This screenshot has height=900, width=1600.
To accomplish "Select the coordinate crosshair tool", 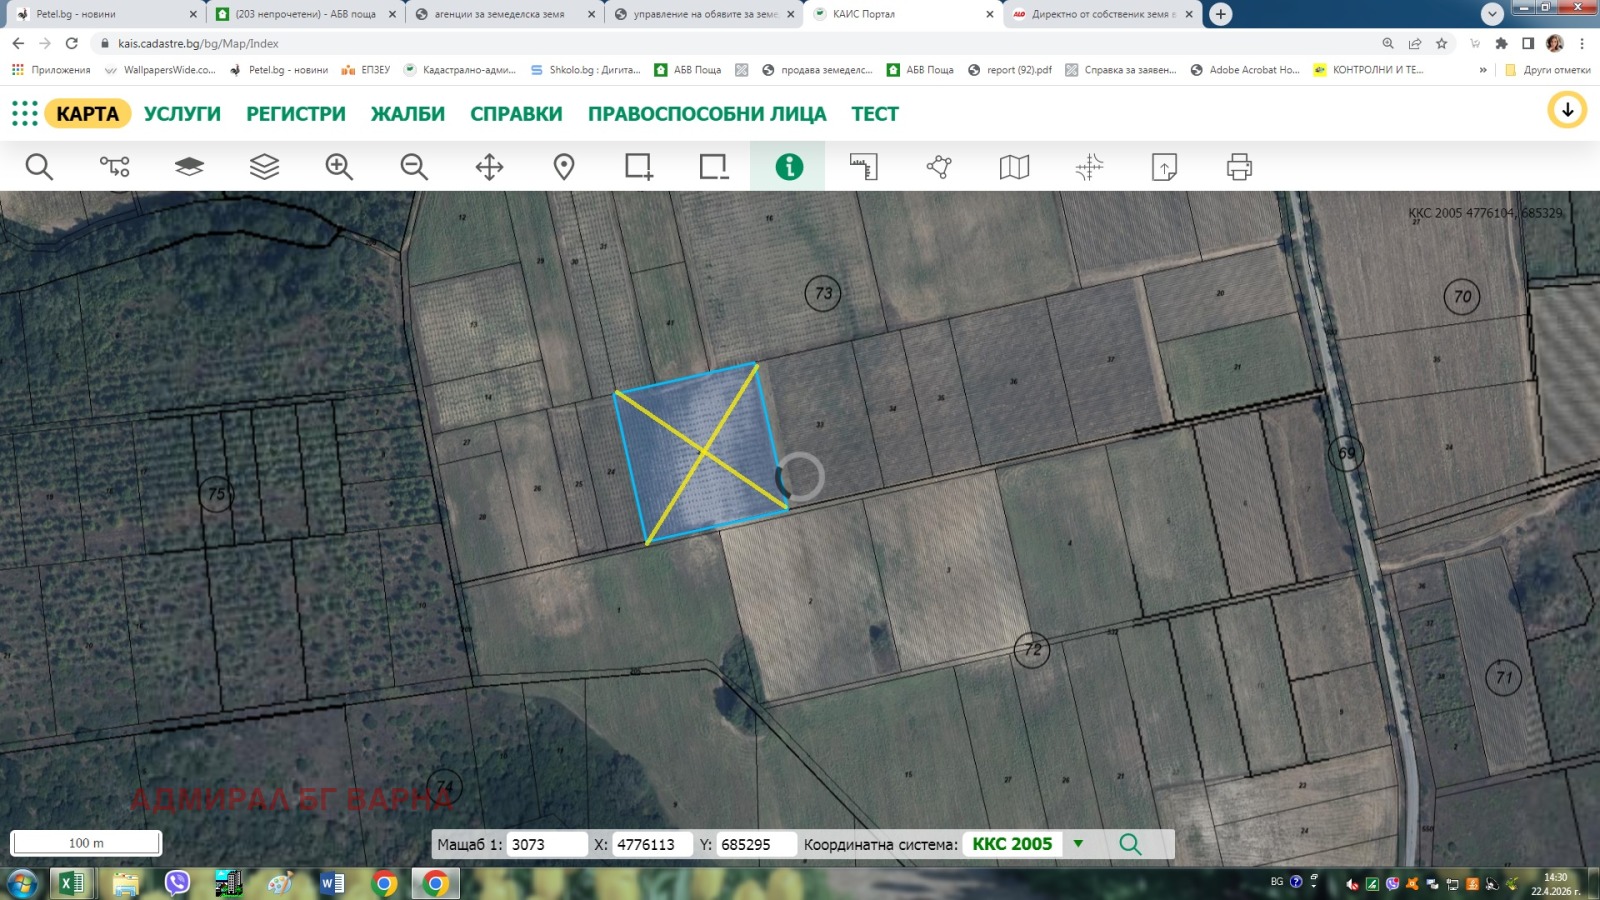I will [1089, 166].
